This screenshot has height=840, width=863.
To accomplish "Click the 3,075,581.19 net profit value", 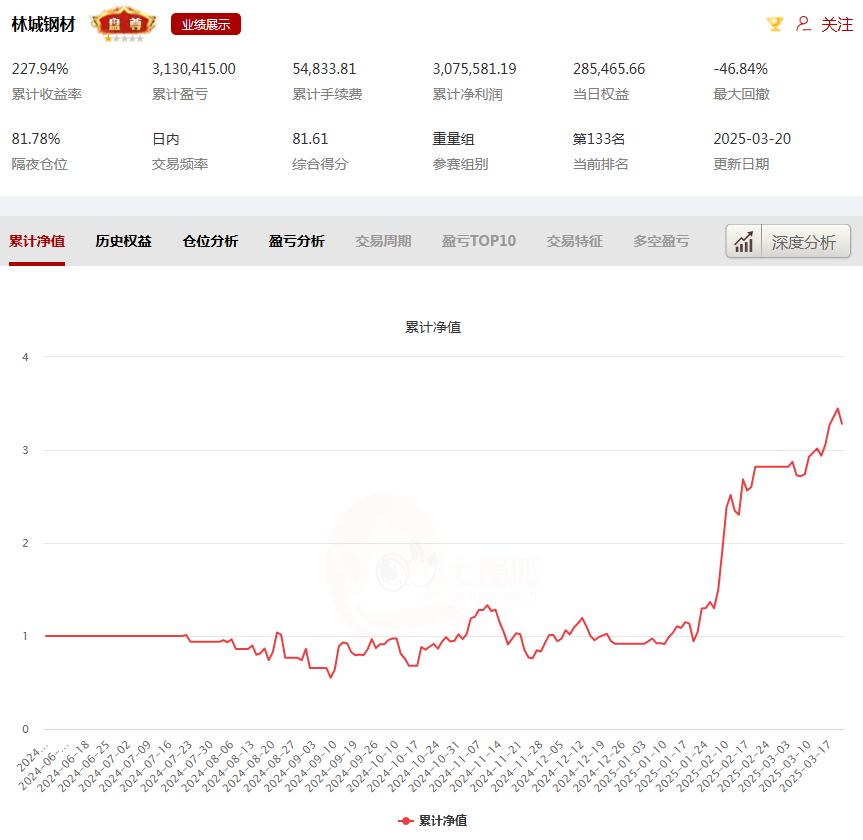I will (x=474, y=69).
